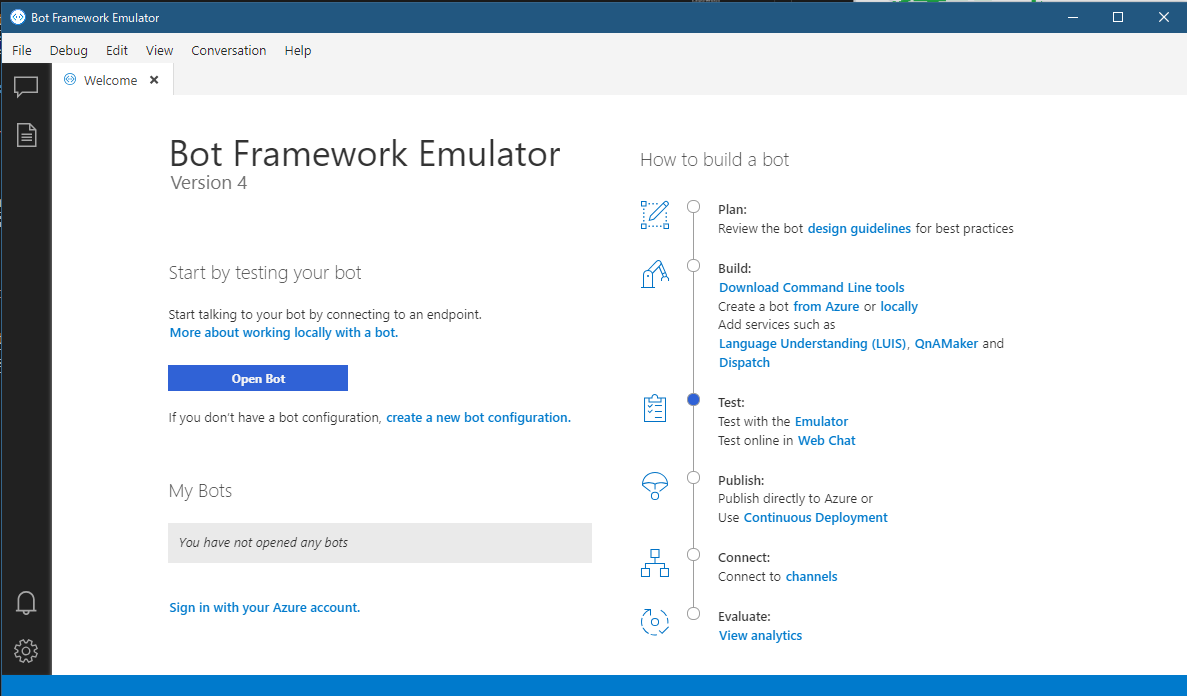The height and width of the screenshot is (696, 1187).
Task: Open the View analytics link
Action: pyautogui.click(x=760, y=636)
